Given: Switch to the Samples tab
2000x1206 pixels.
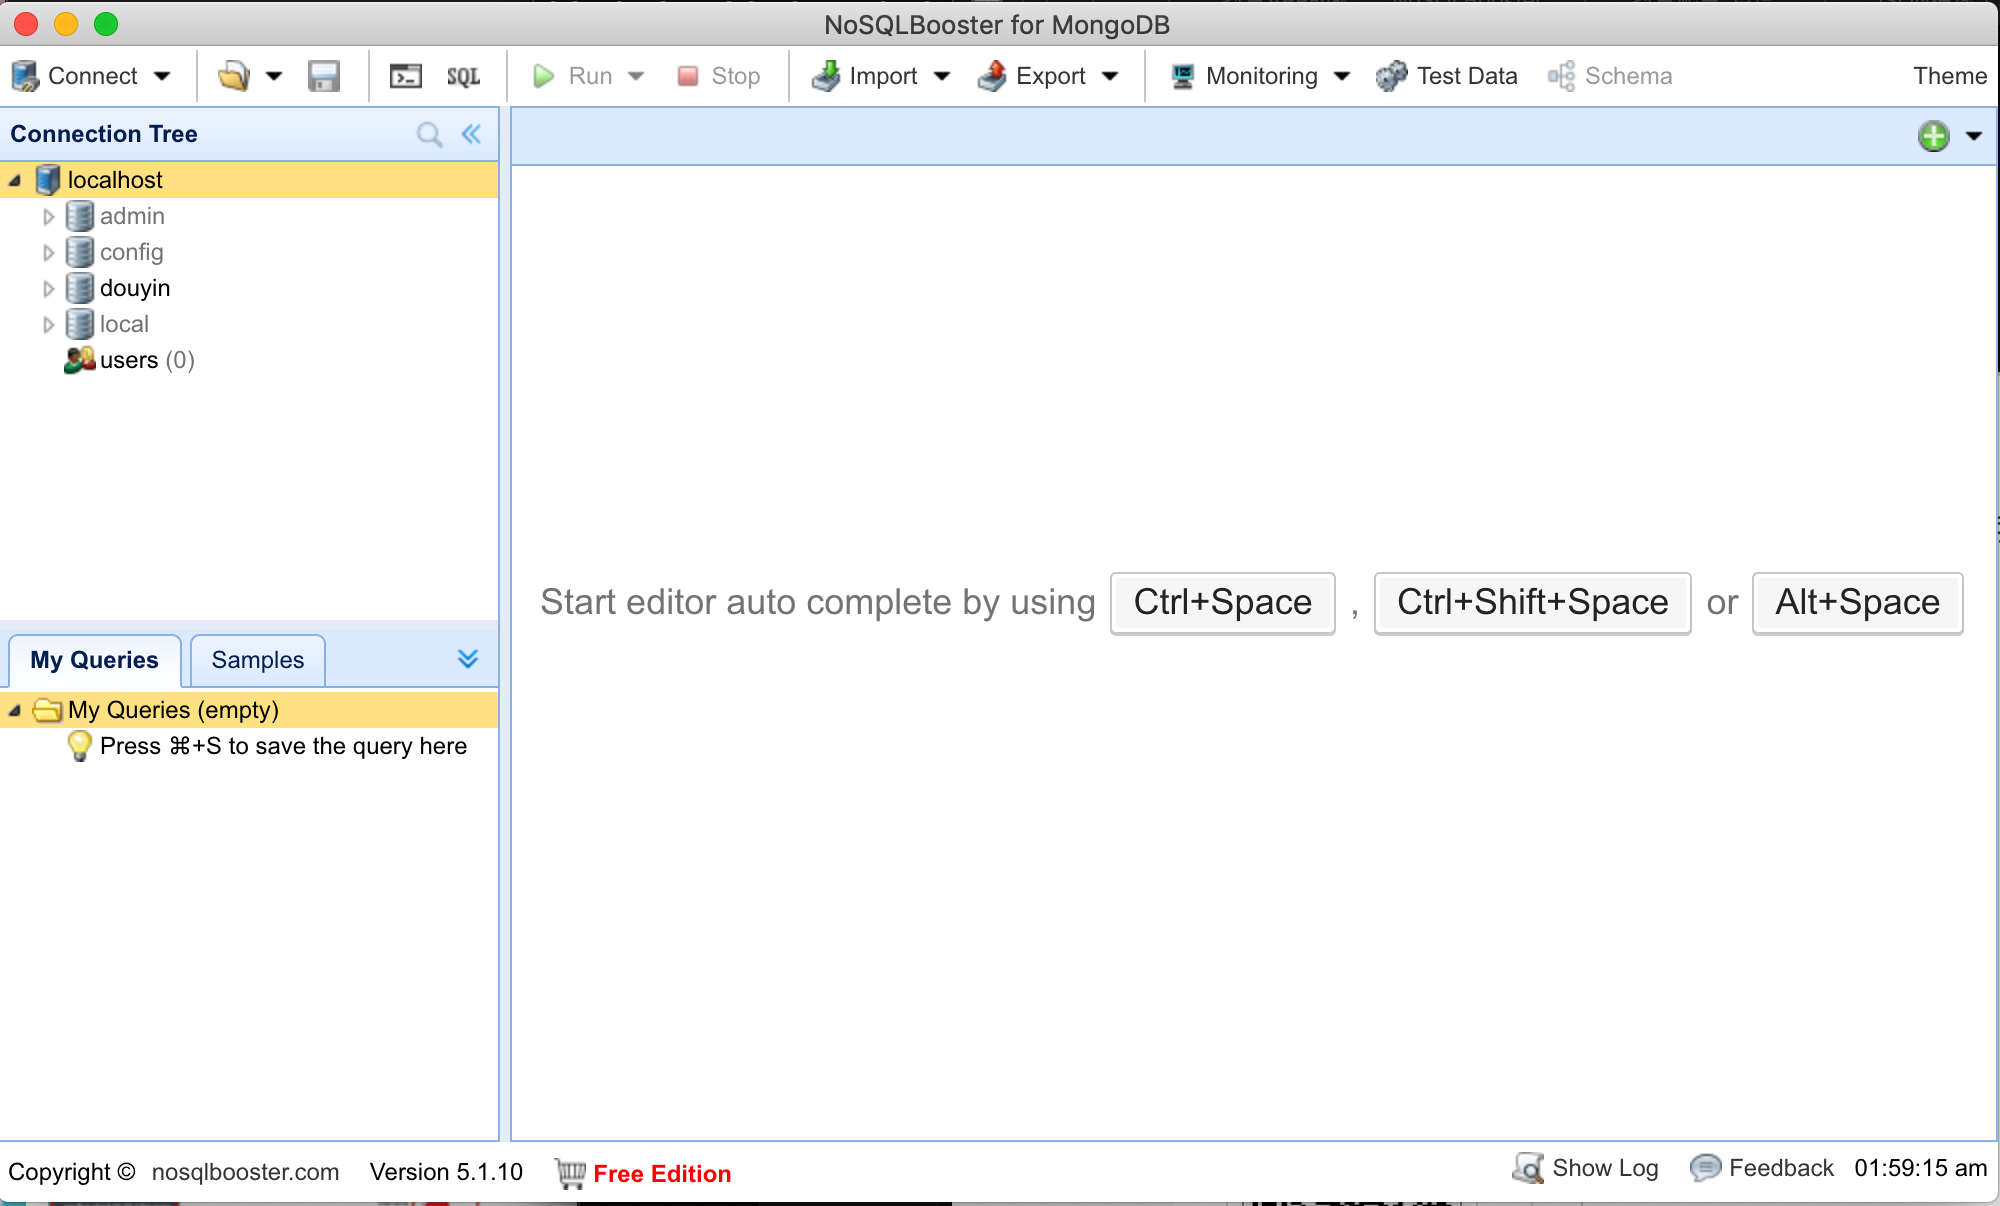Looking at the screenshot, I should (257, 660).
